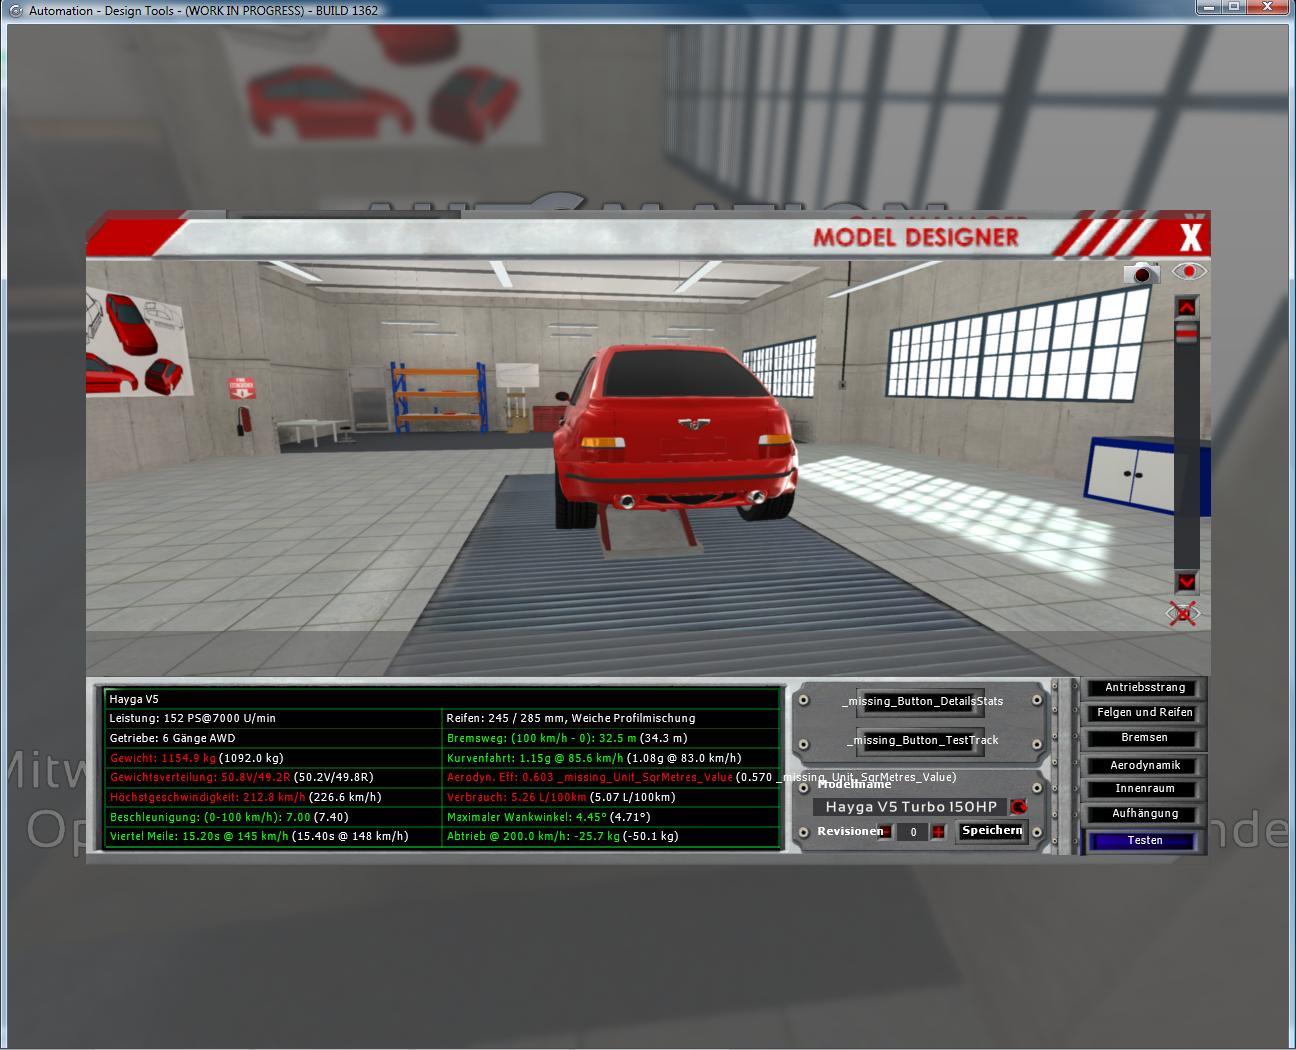The height and width of the screenshot is (1050, 1296).
Task: Toggle the red eye visibility icon
Action: tap(1189, 271)
